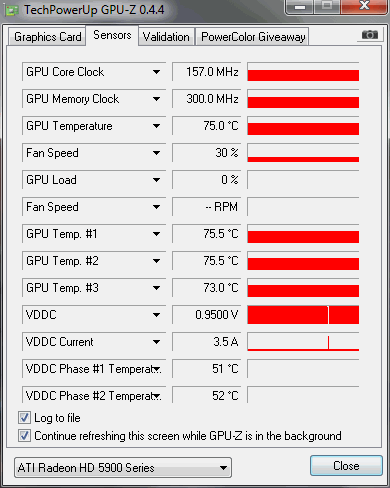
Task: Open the GPU Temperature sensor dropdown
Action: [156, 126]
